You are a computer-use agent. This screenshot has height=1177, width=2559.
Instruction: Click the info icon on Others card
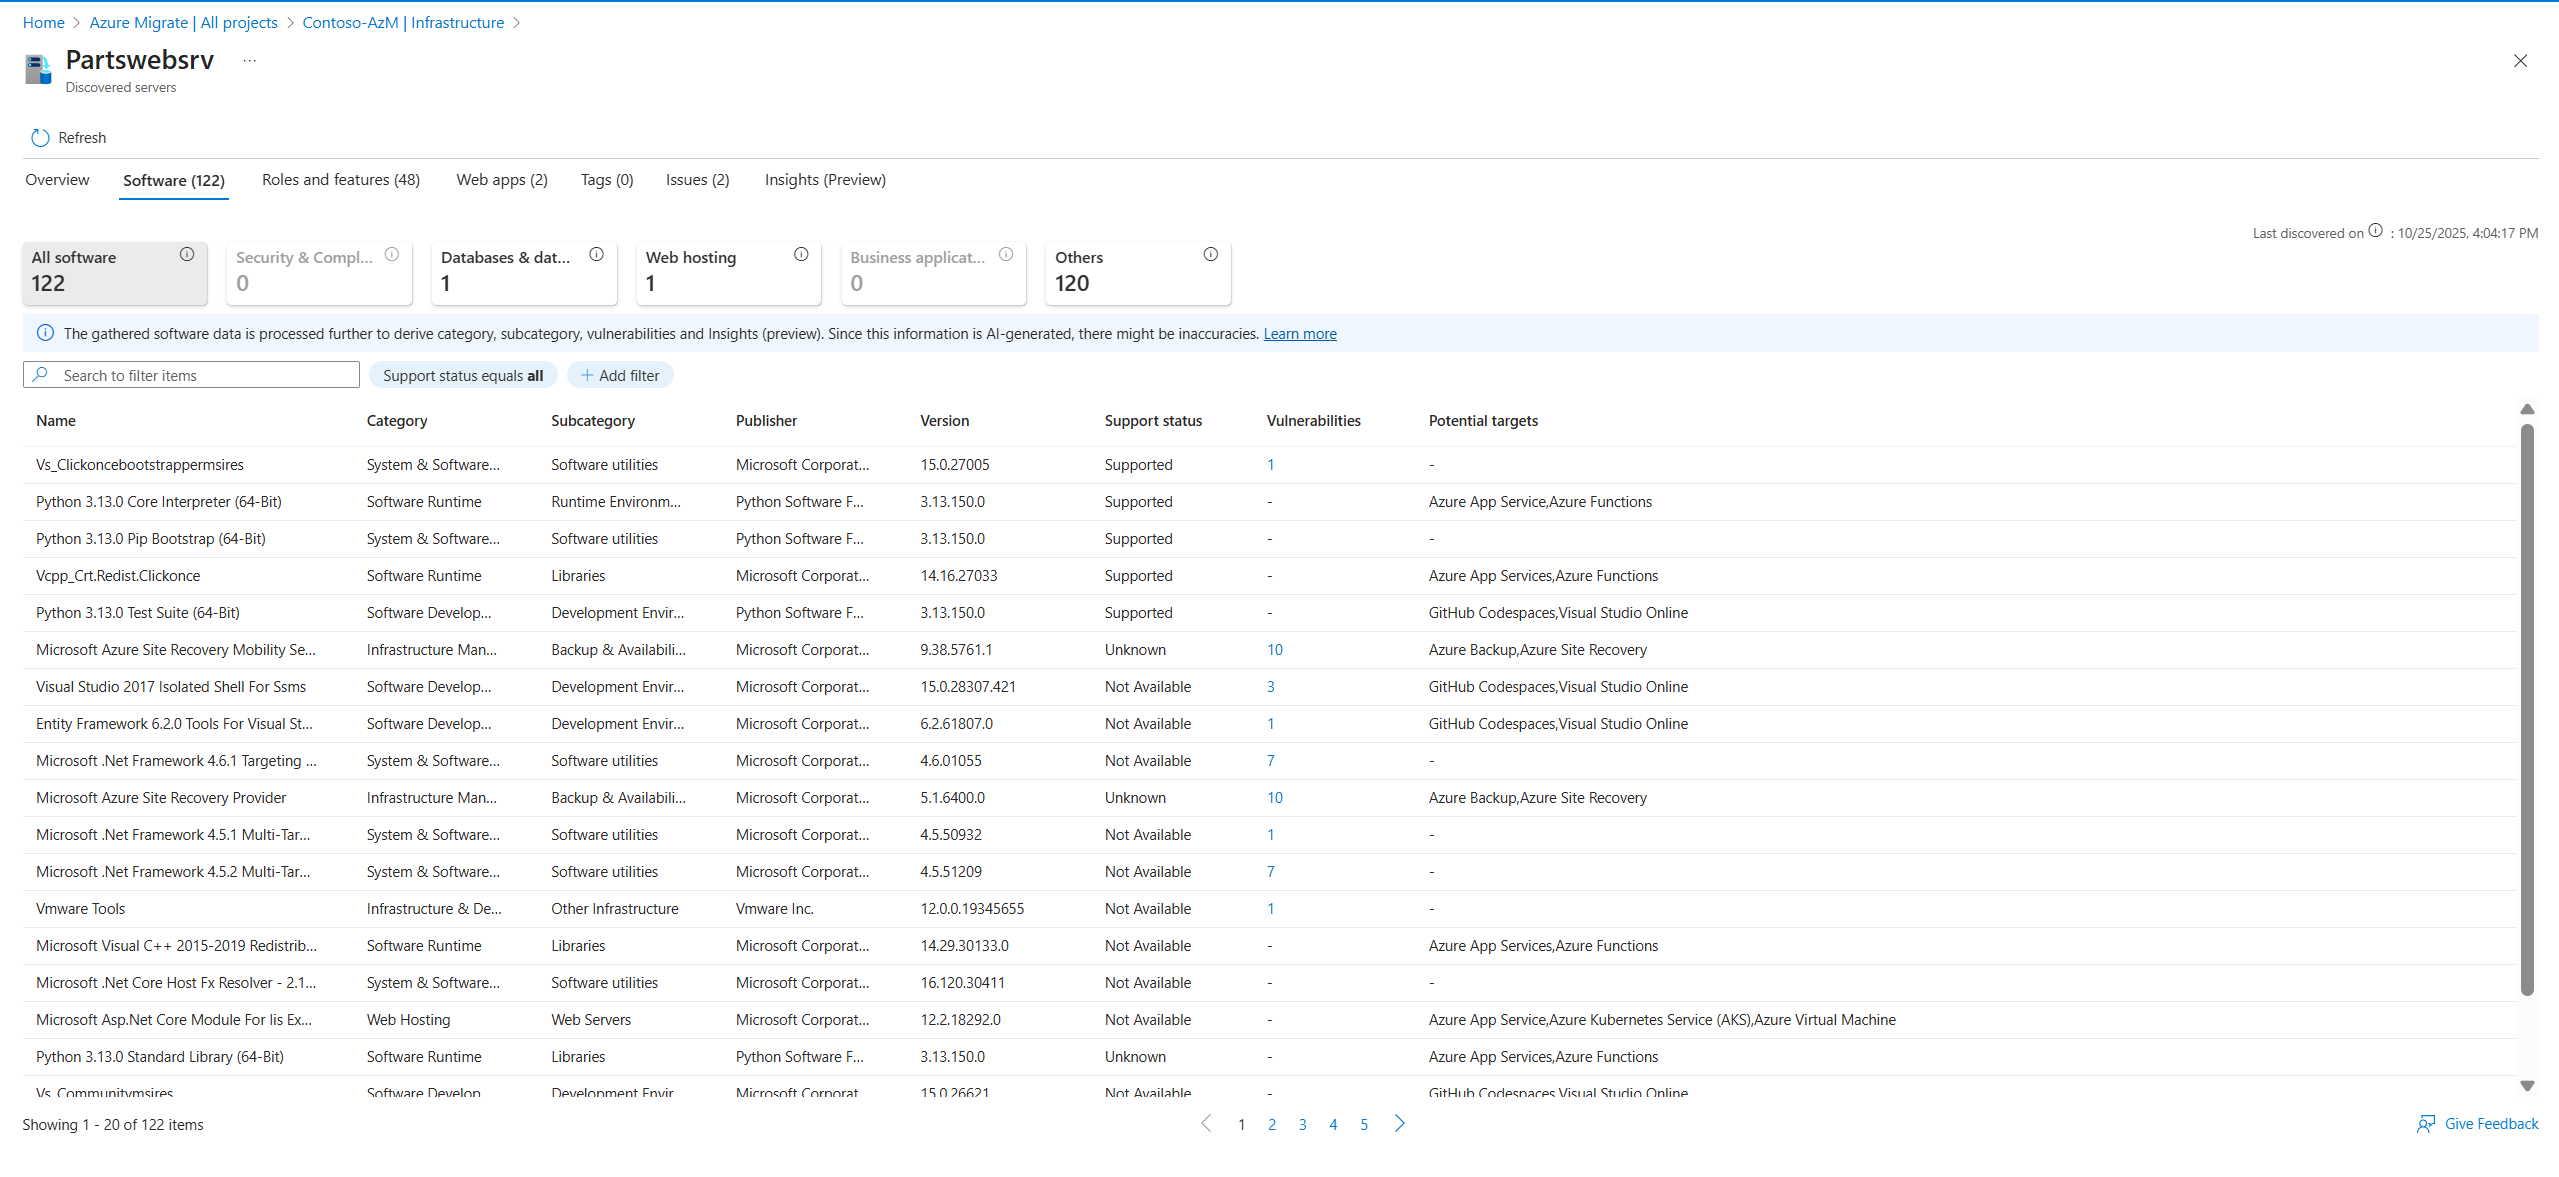pyautogui.click(x=1210, y=255)
